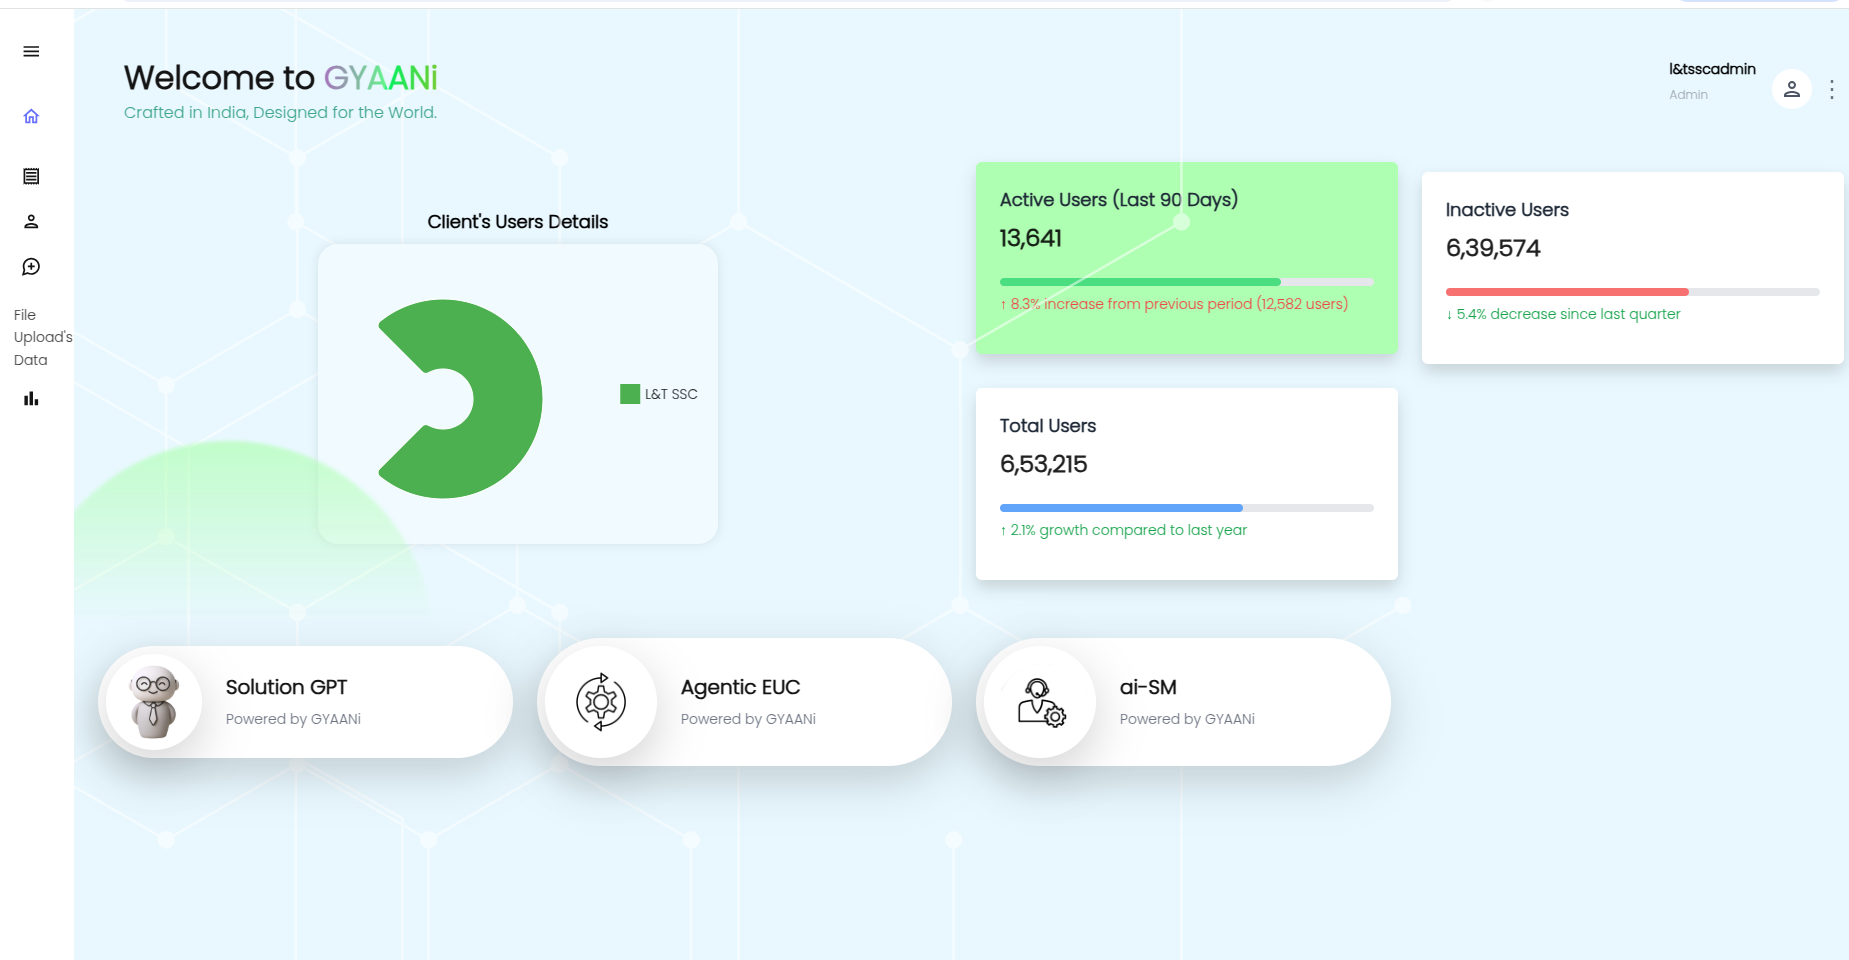This screenshot has width=1849, height=960.
Task: Select the document list icon in sidebar
Action: [x=31, y=176]
